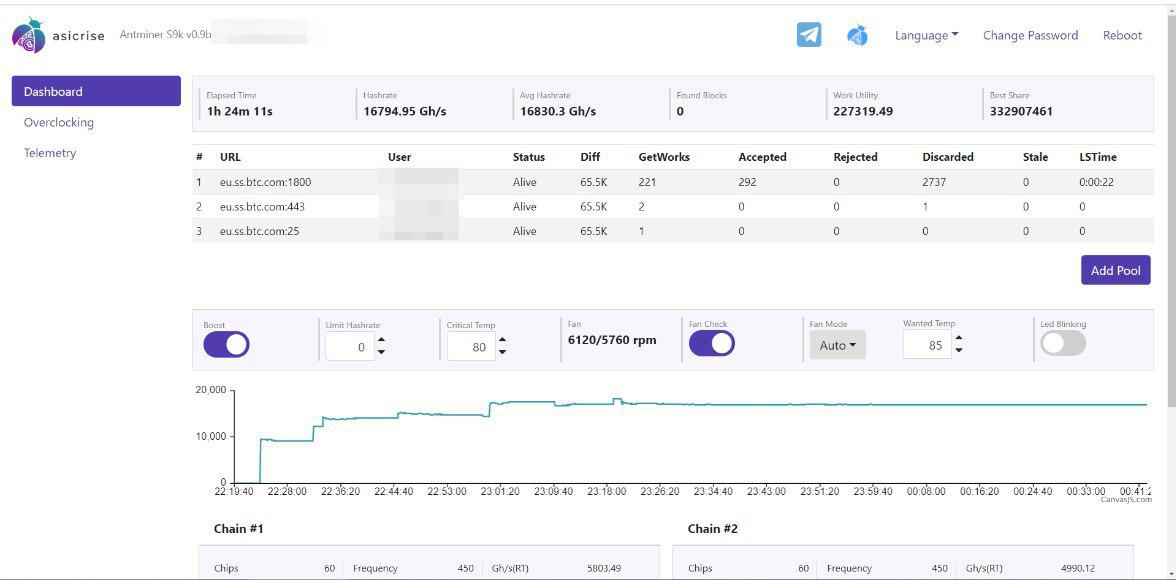Viewport: 1176px width, 580px height.
Task: Open the Telegram channel icon
Action: [808, 35]
